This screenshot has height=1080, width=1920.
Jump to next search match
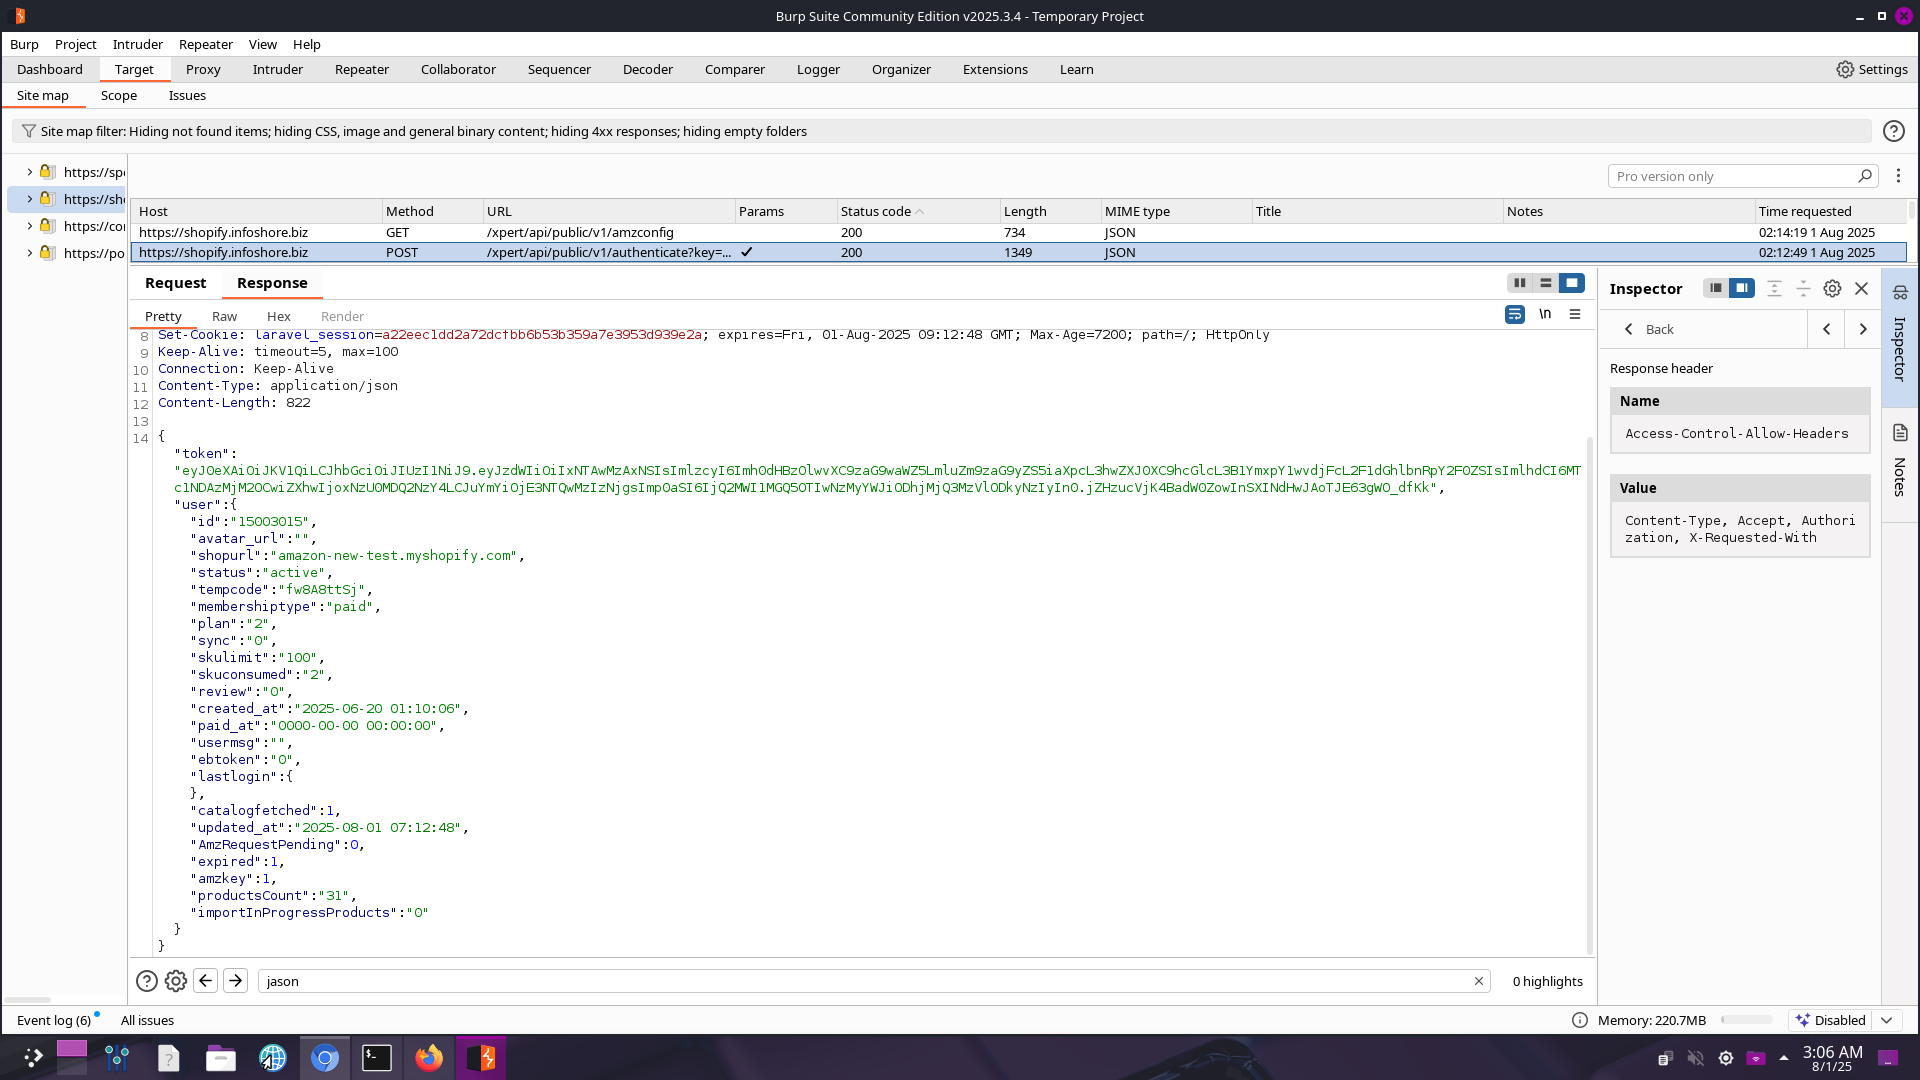(x=236, y=981)
